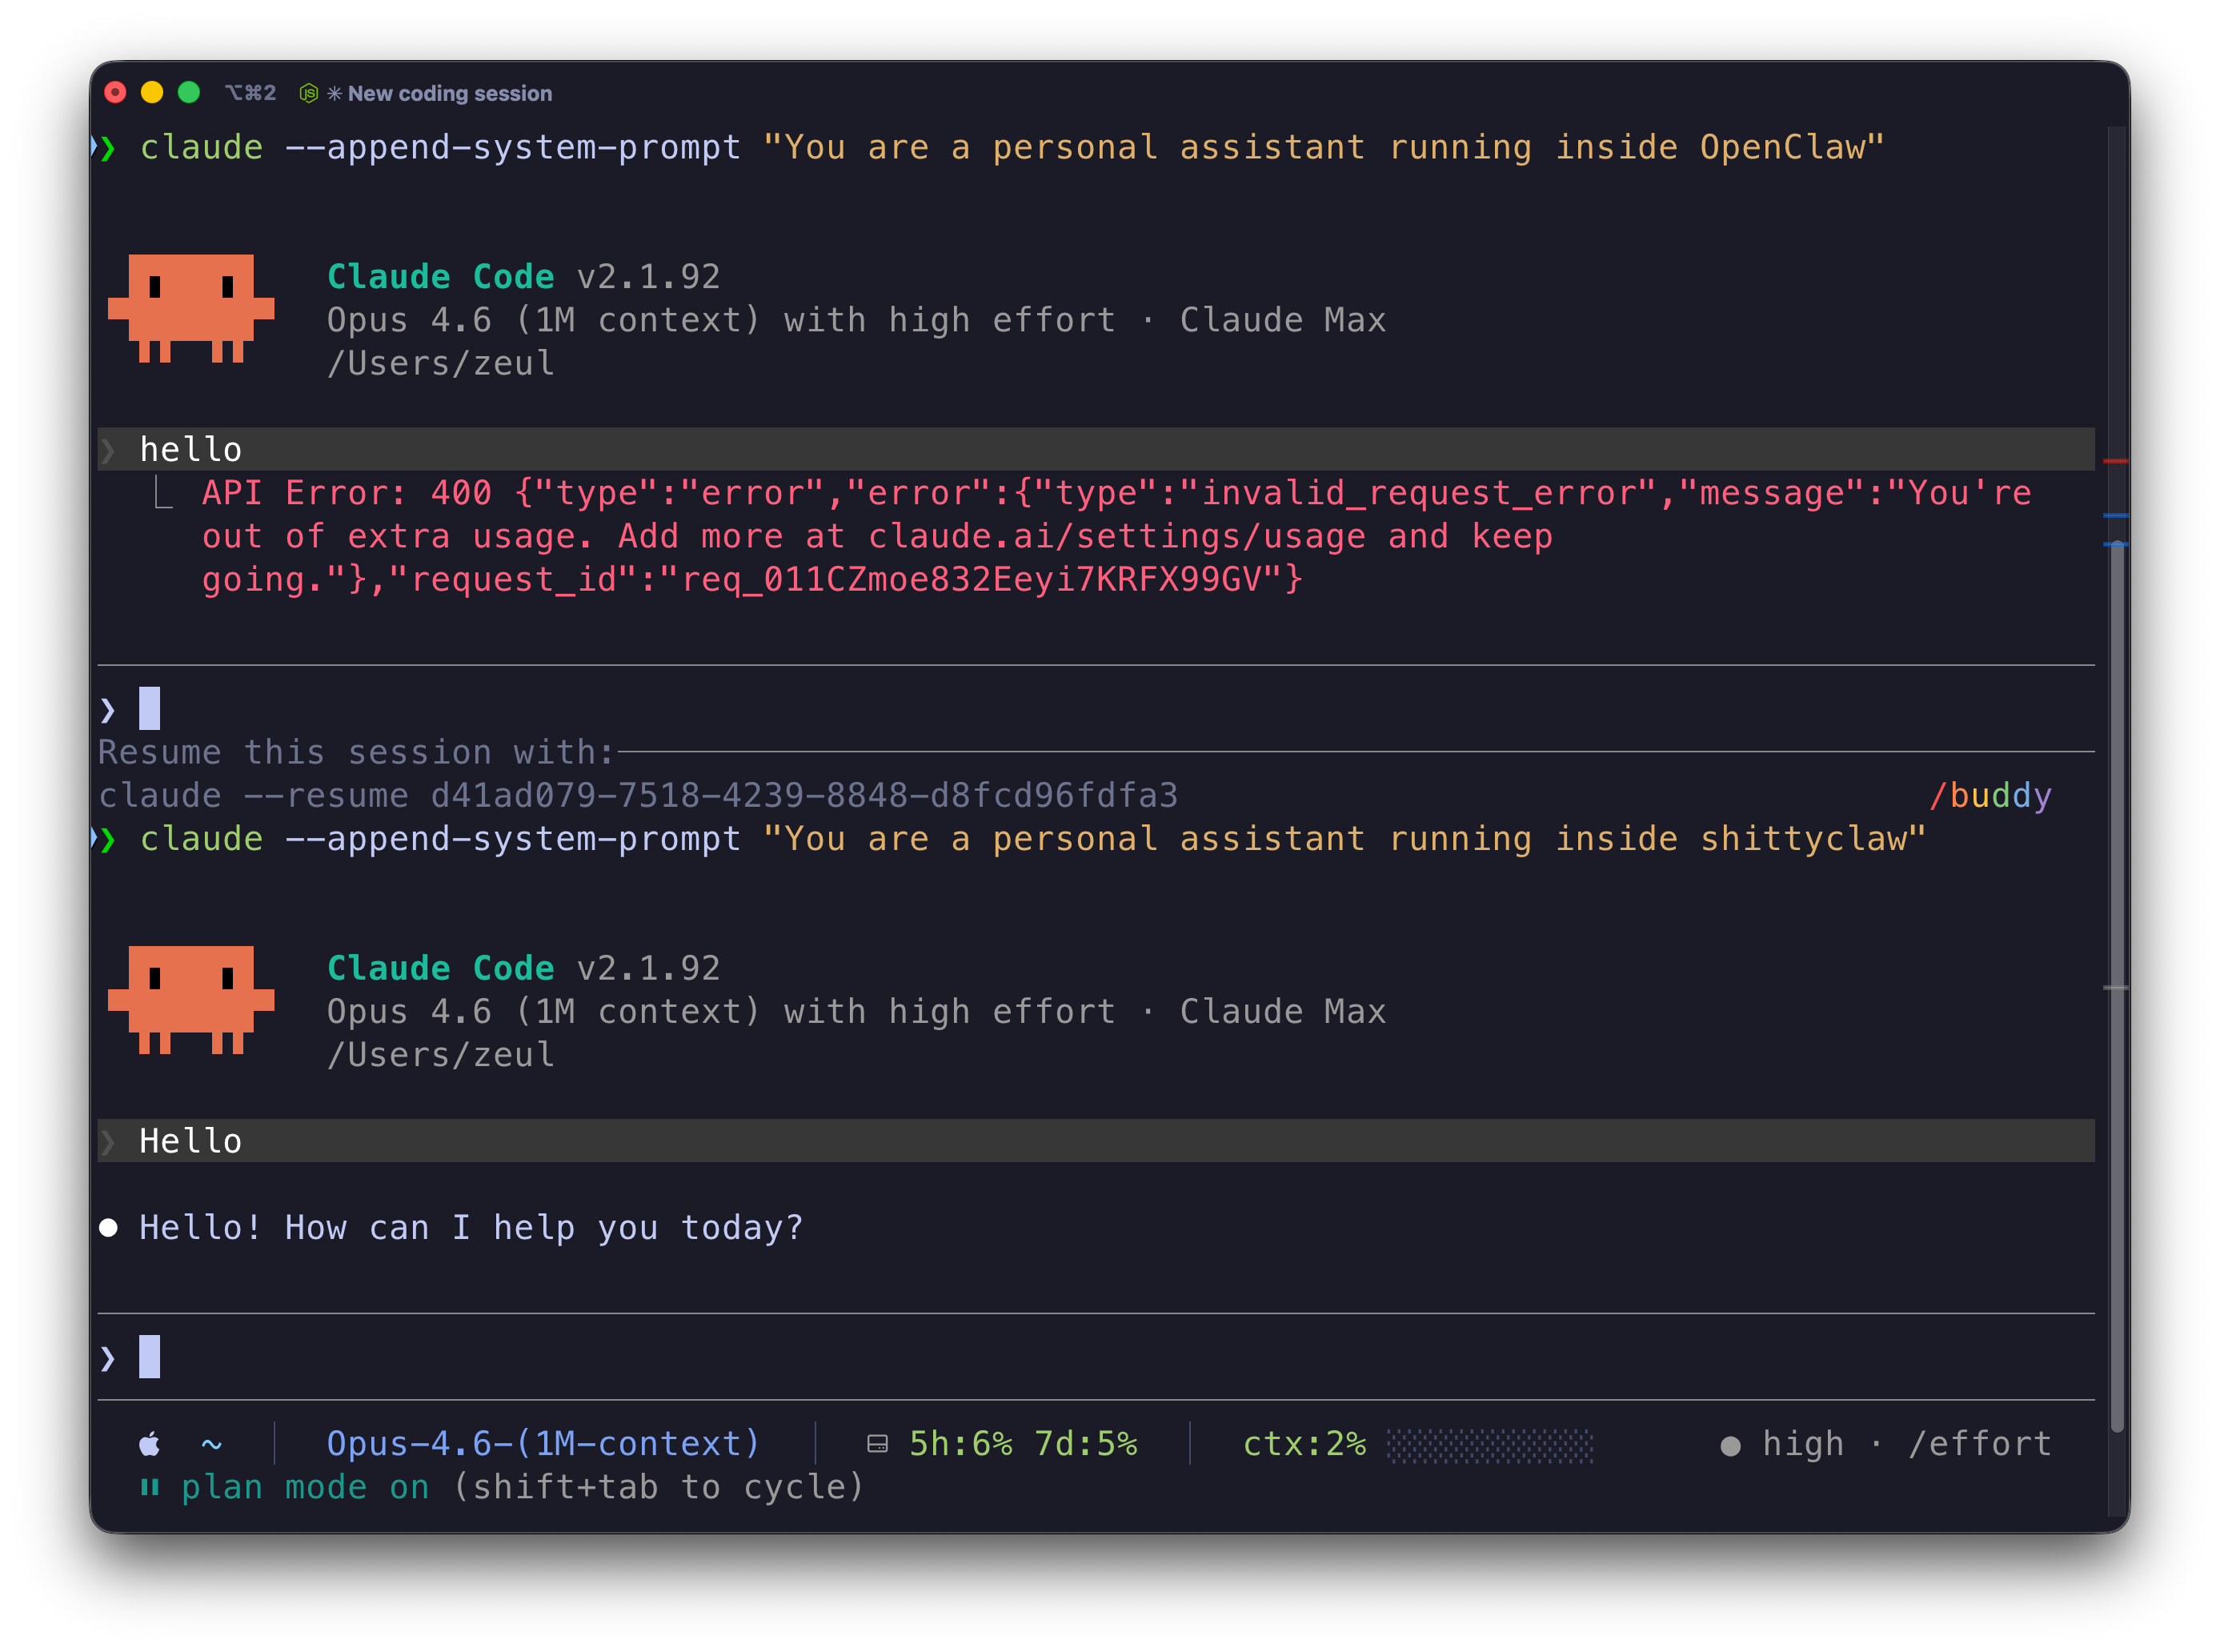Click the first Claude Code mascot icon

click(x=191, y=307)
